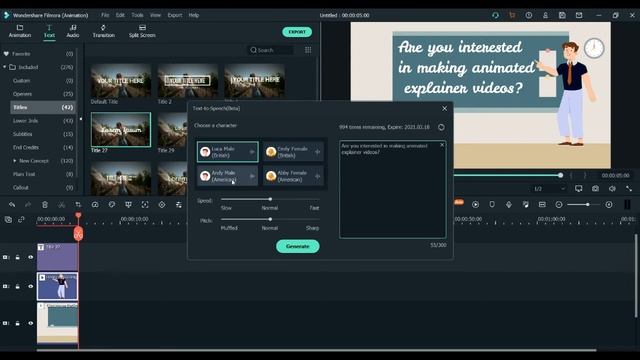This screenshot has width=640, height=360.
Task: Click the zoom out minus icon
Action: [x=559, y=204]
